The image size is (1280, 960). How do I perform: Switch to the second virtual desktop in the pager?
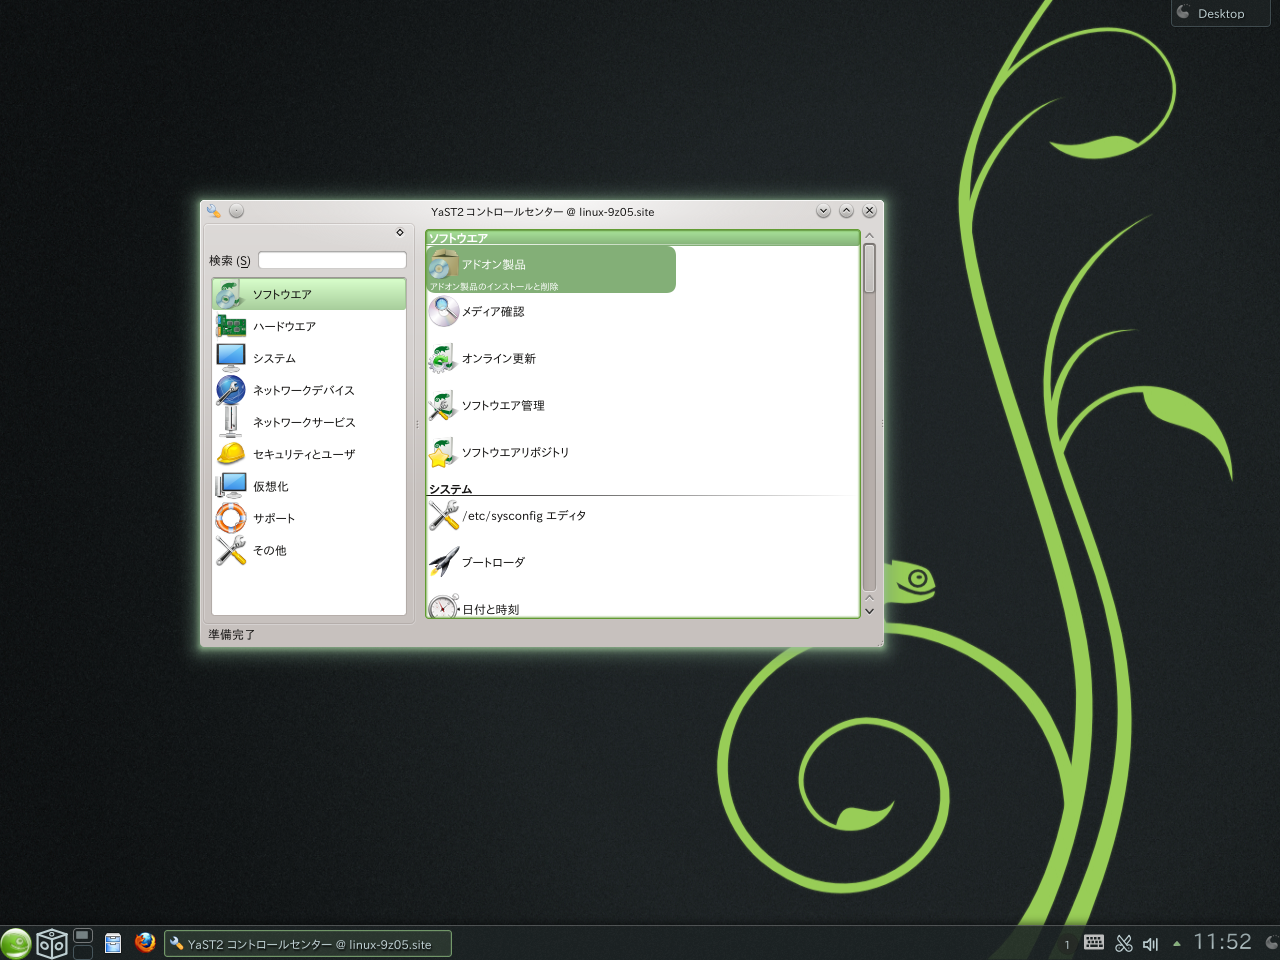coord(83,952)
